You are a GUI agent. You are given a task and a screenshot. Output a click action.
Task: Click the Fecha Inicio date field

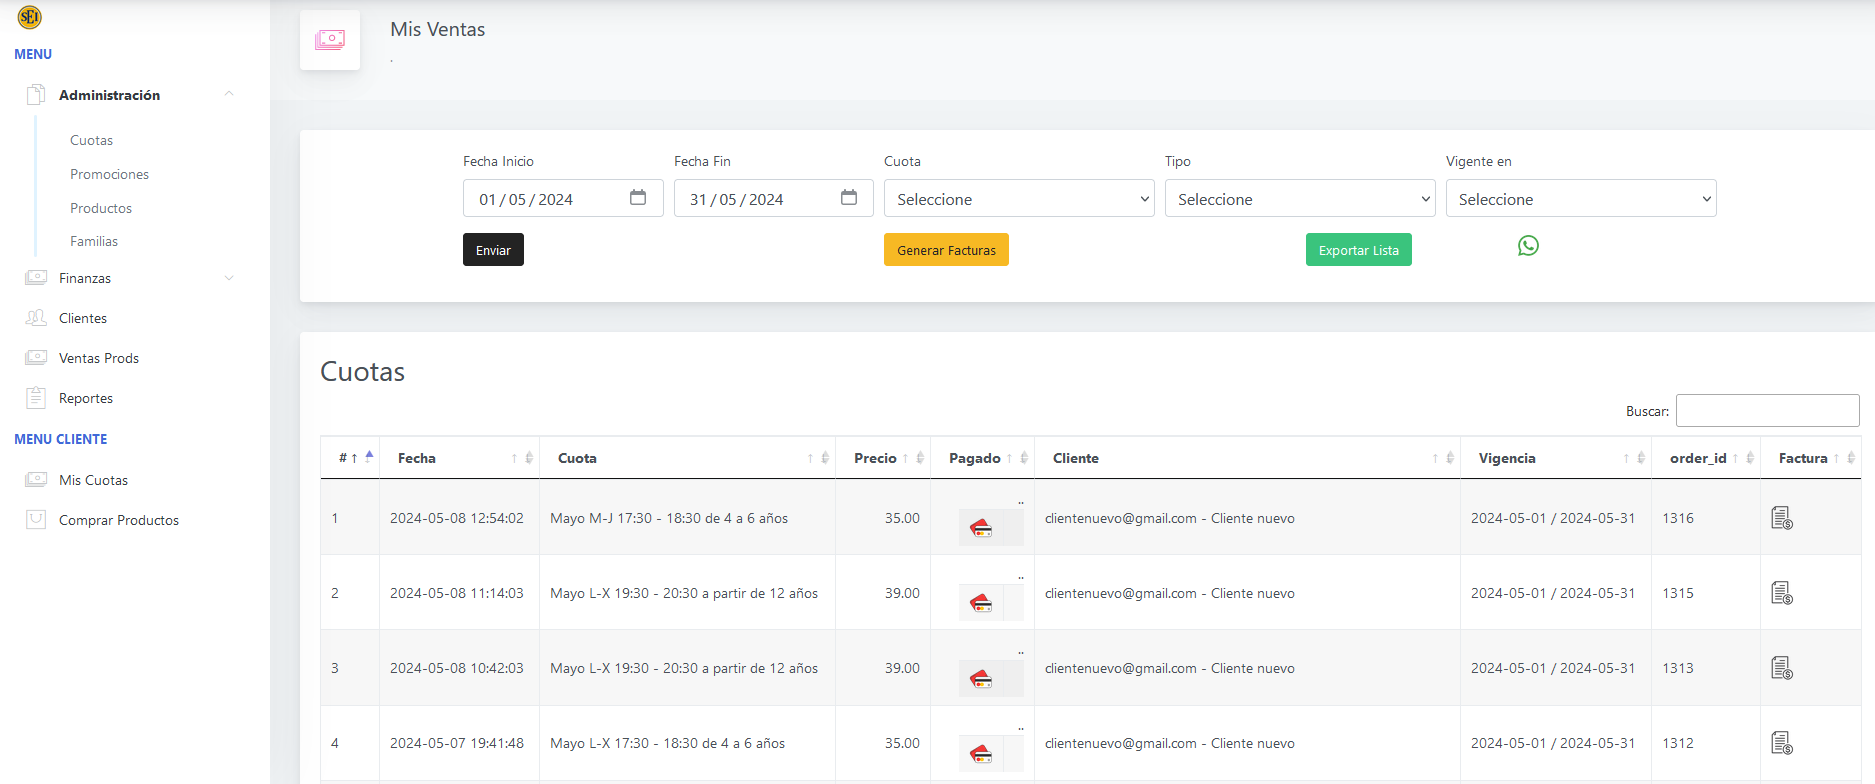click(563, 198)
